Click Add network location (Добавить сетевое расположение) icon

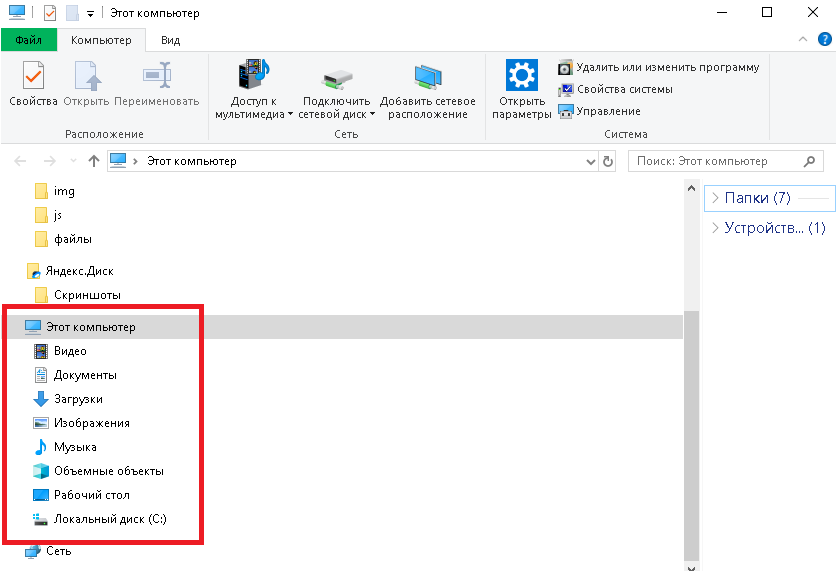(428, 77)
